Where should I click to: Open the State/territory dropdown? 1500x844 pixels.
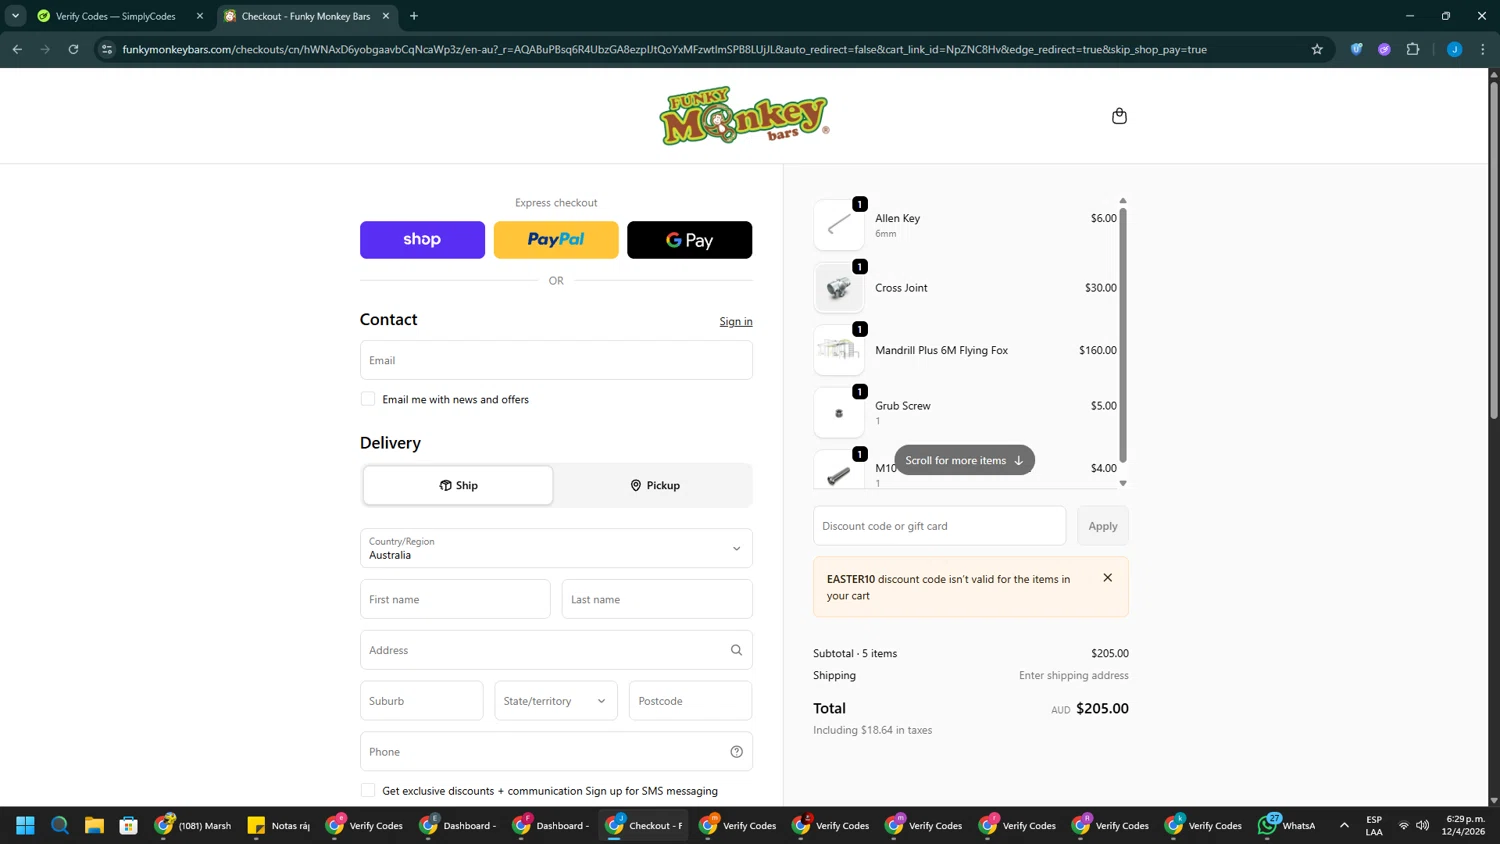pos(556,701)
